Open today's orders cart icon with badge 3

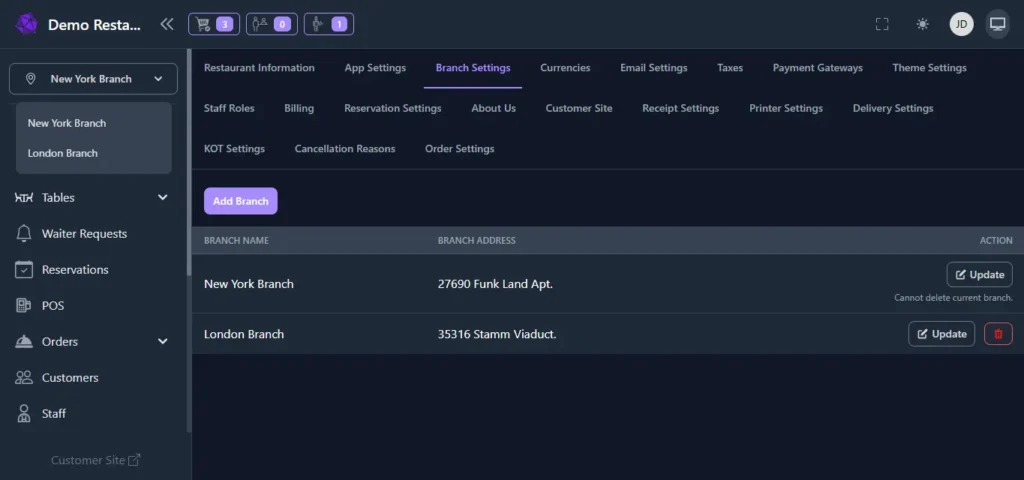click(x=214, y=24)
